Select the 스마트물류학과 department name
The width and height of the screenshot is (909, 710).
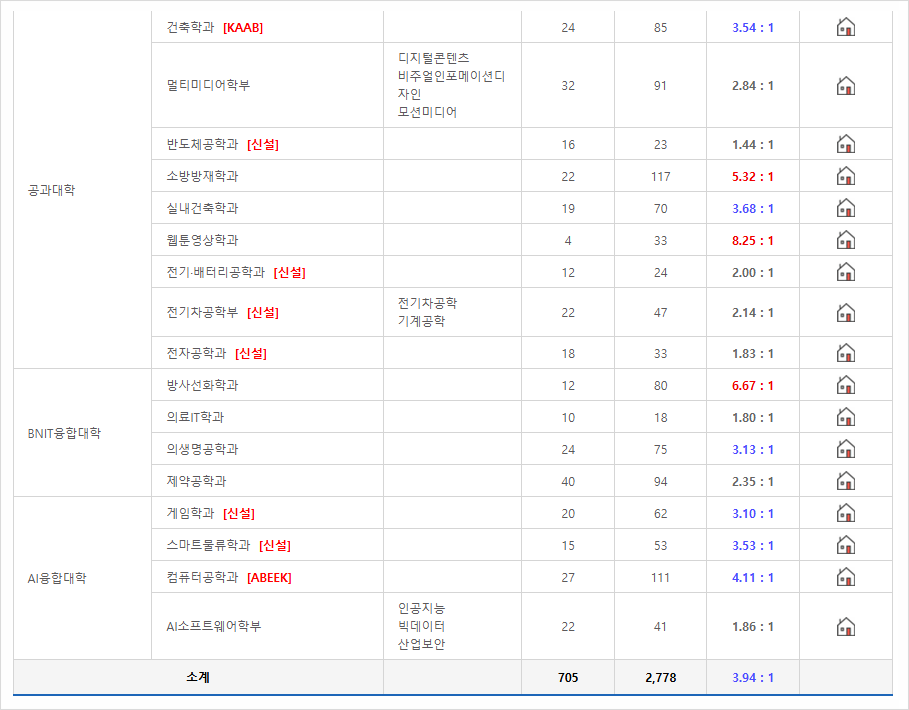pos(208,545)
